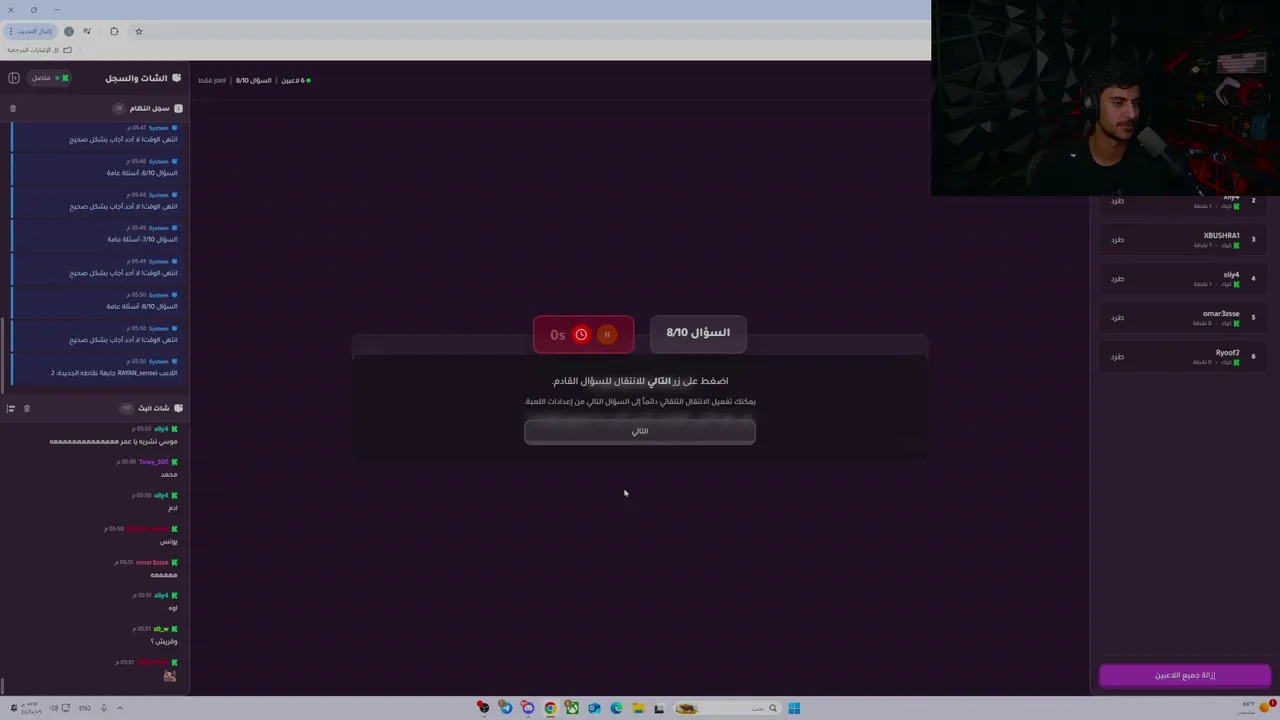
Task: Show hidden tray icons chevron
Action: click(120, 708)
